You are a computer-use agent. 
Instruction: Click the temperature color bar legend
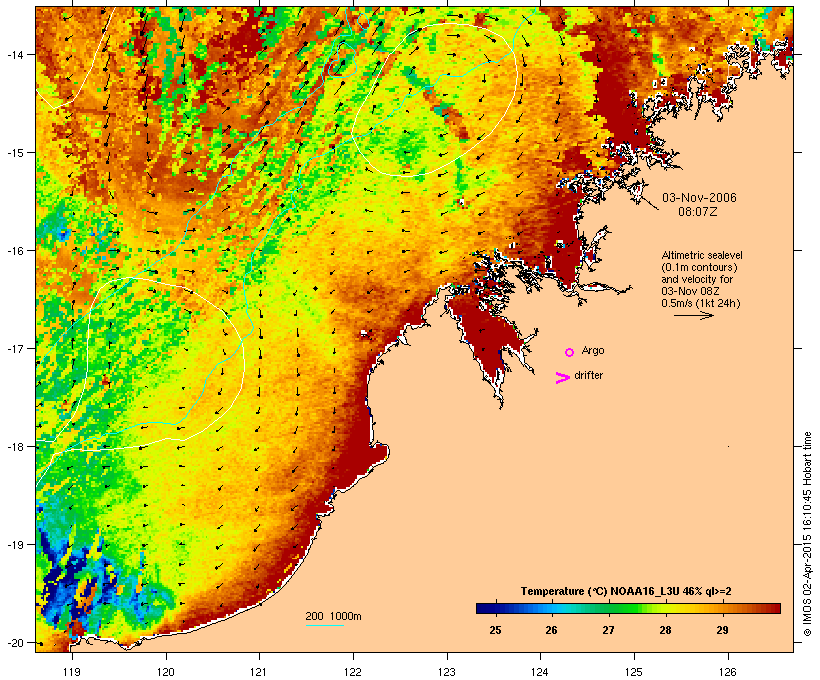[x=628, y=608]
